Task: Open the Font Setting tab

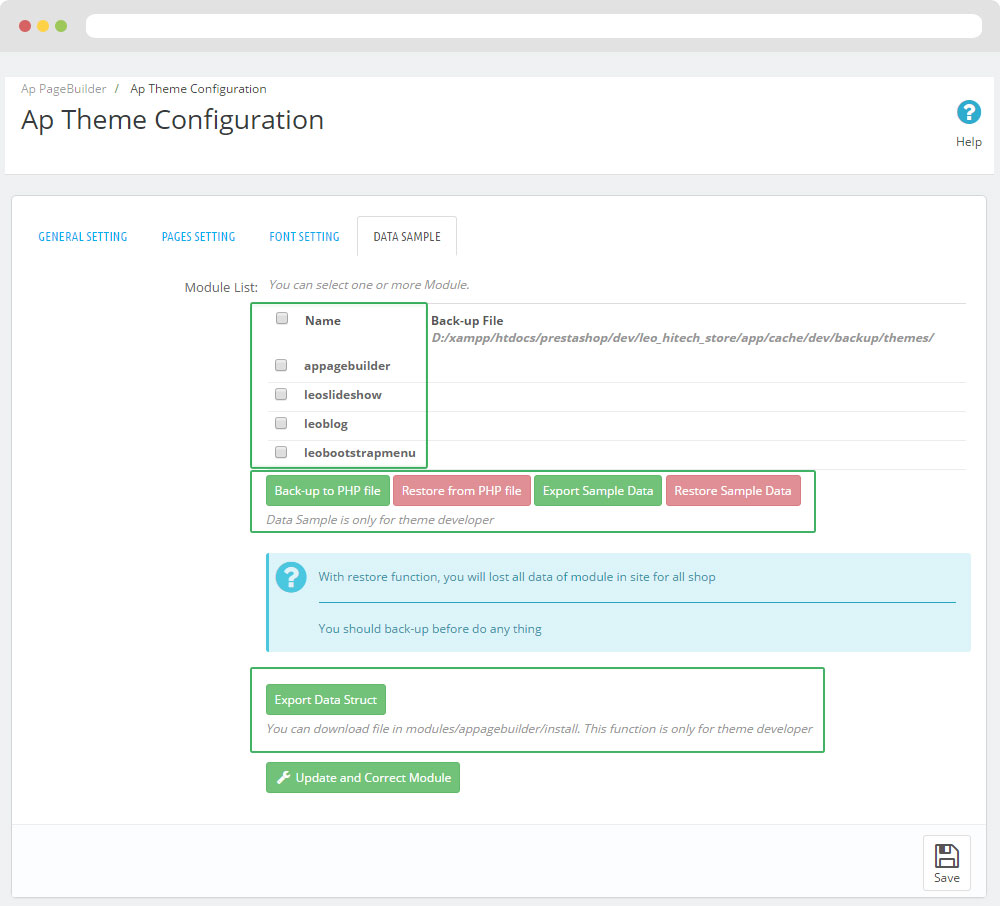Action: pos(304,237)
